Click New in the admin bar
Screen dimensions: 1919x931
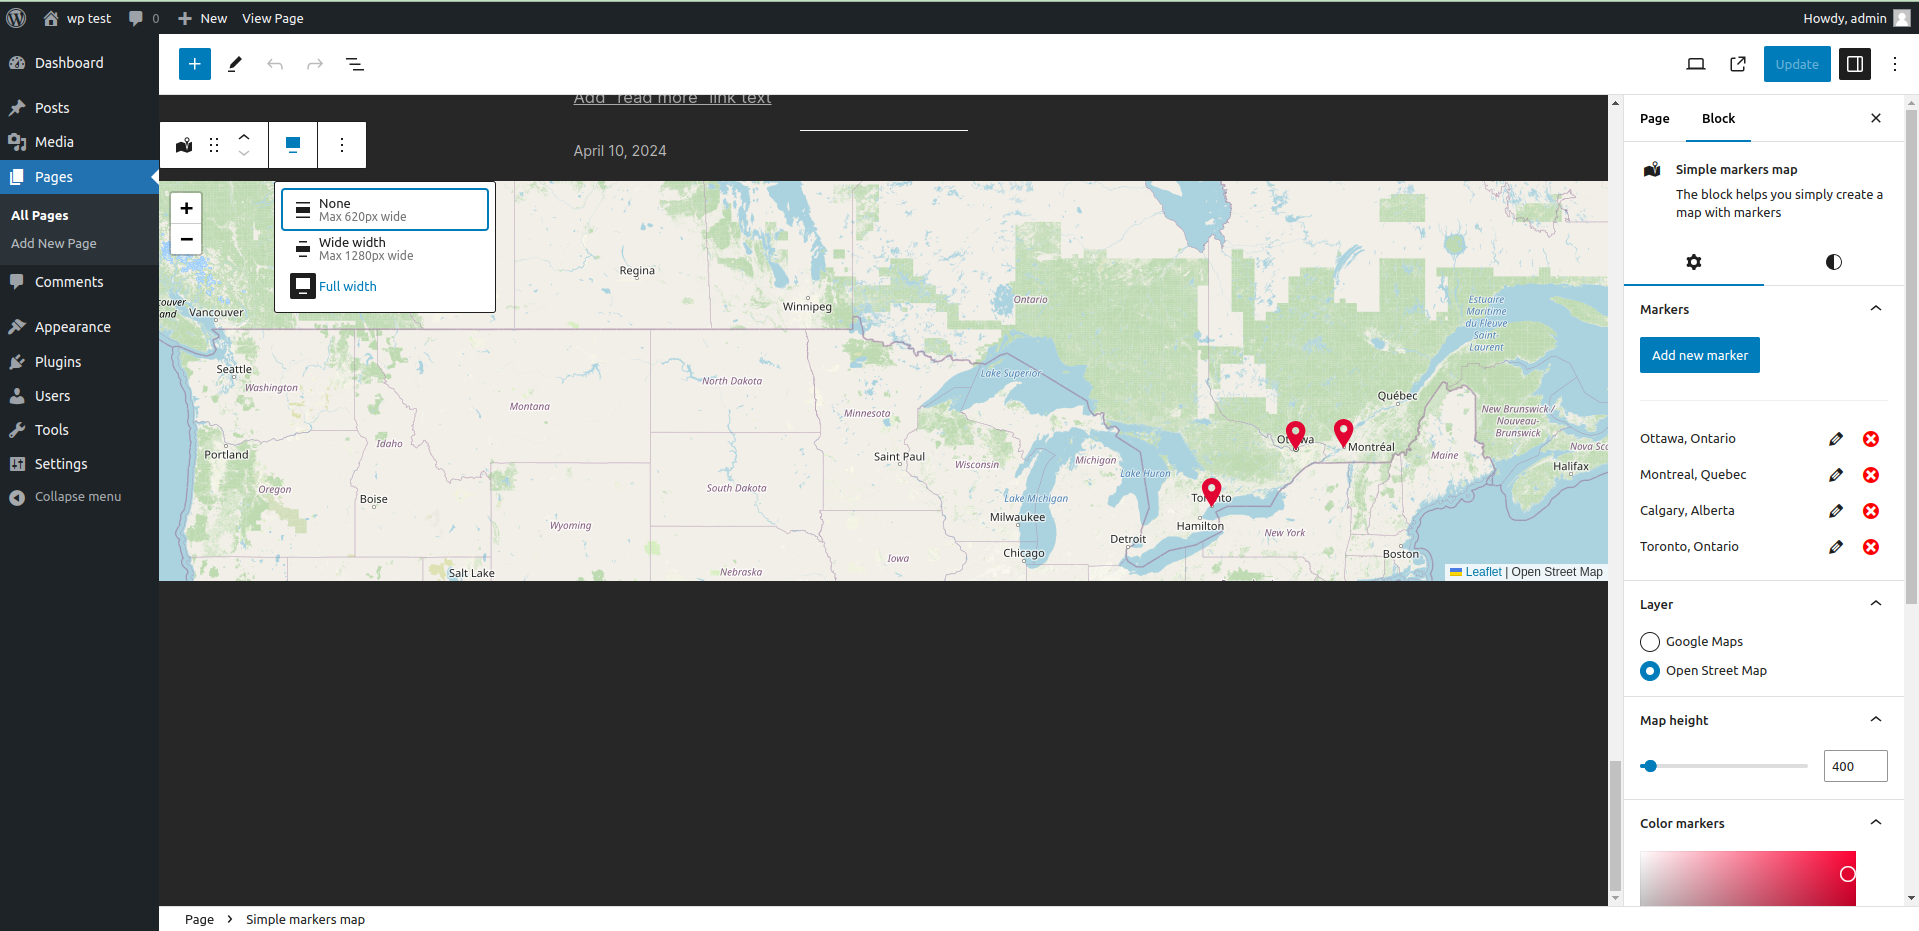point(203,18)
